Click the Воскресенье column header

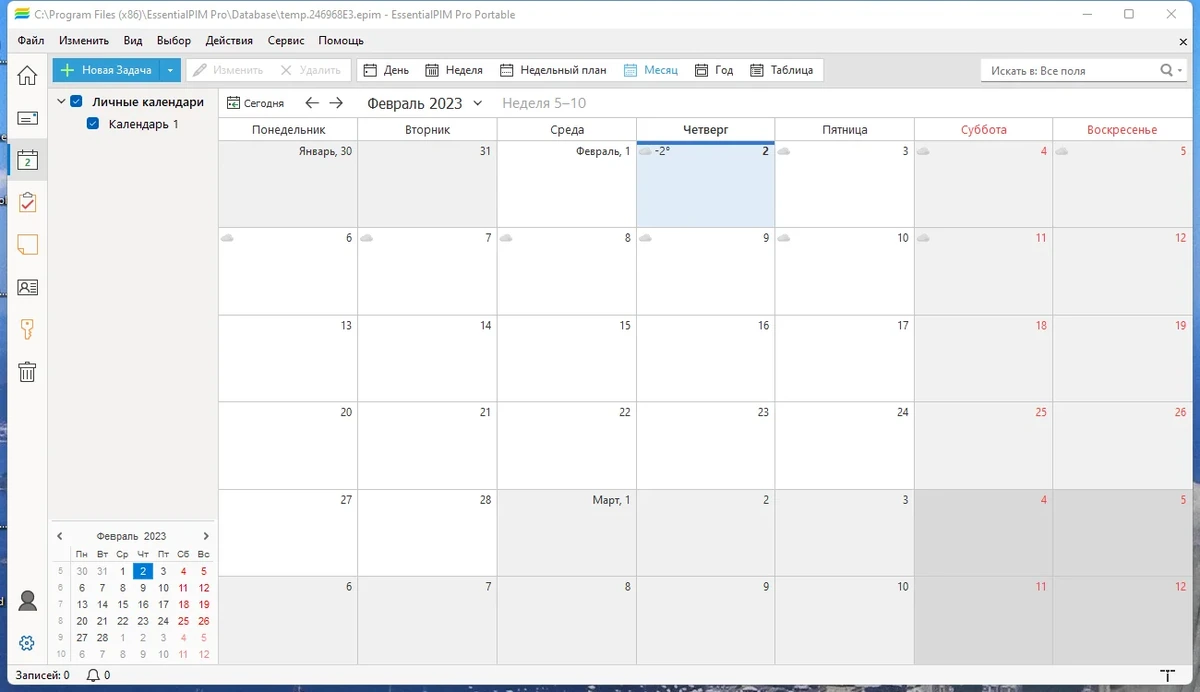[x=1122, y=130]
